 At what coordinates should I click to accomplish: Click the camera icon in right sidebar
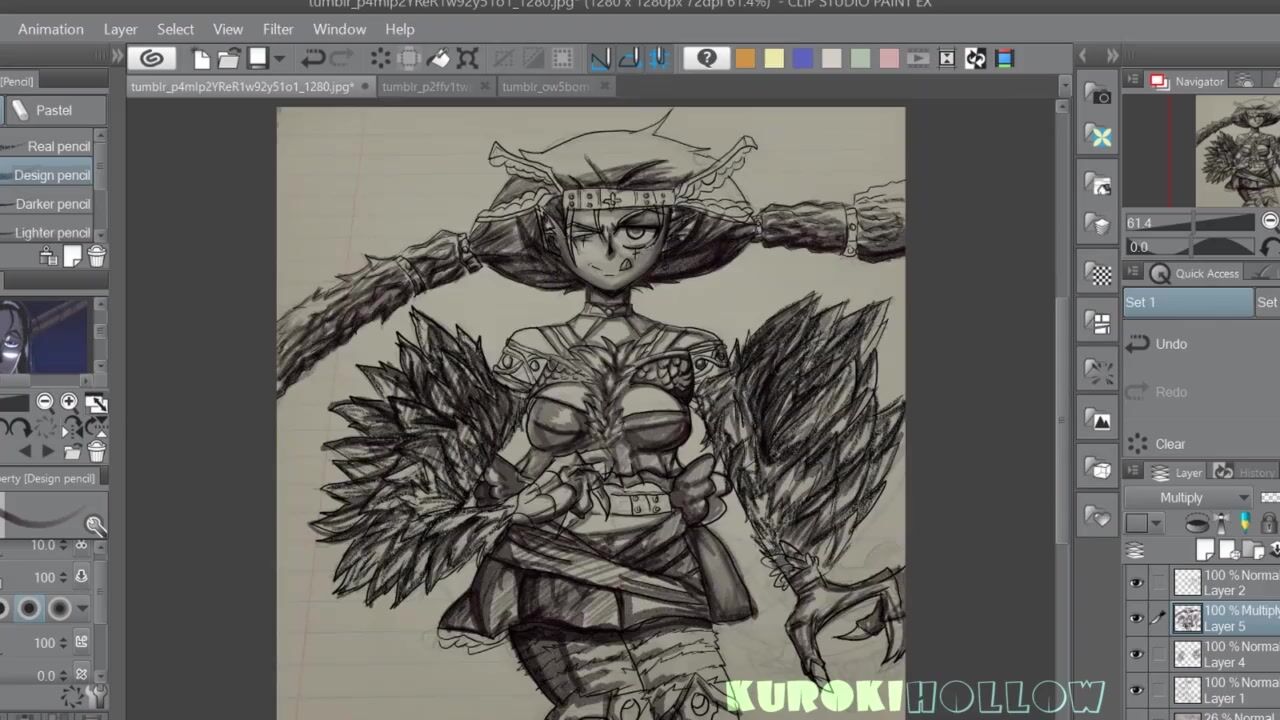tap(1100, 95)
